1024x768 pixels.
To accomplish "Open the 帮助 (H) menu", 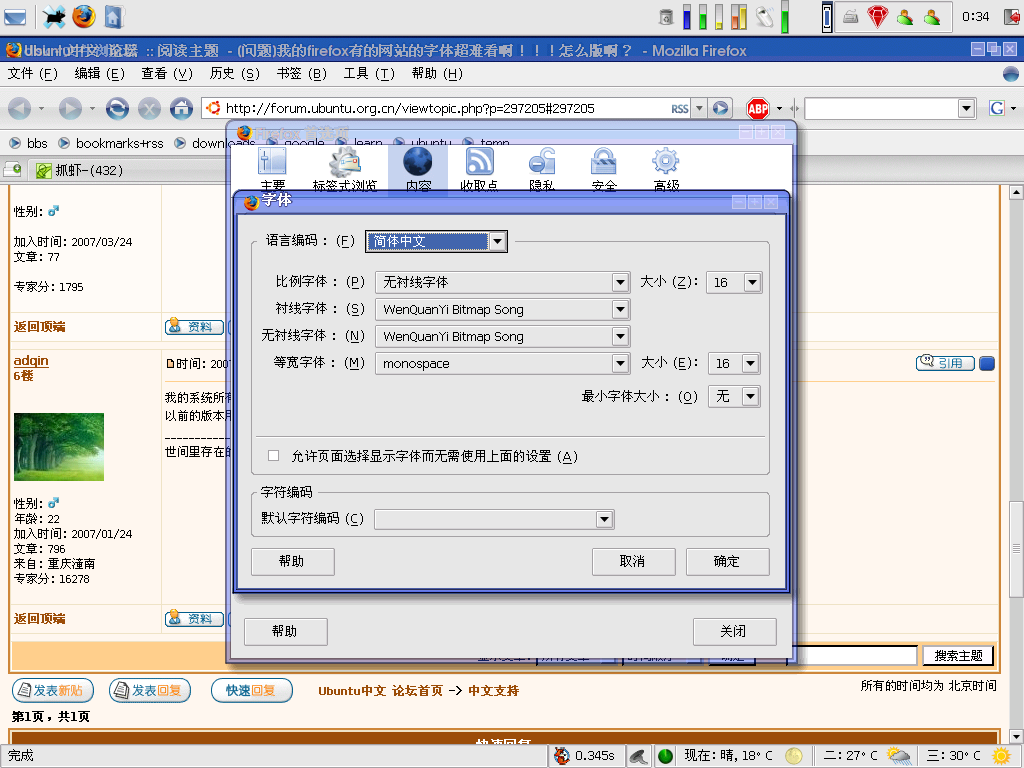I will [x=437, y=74].
